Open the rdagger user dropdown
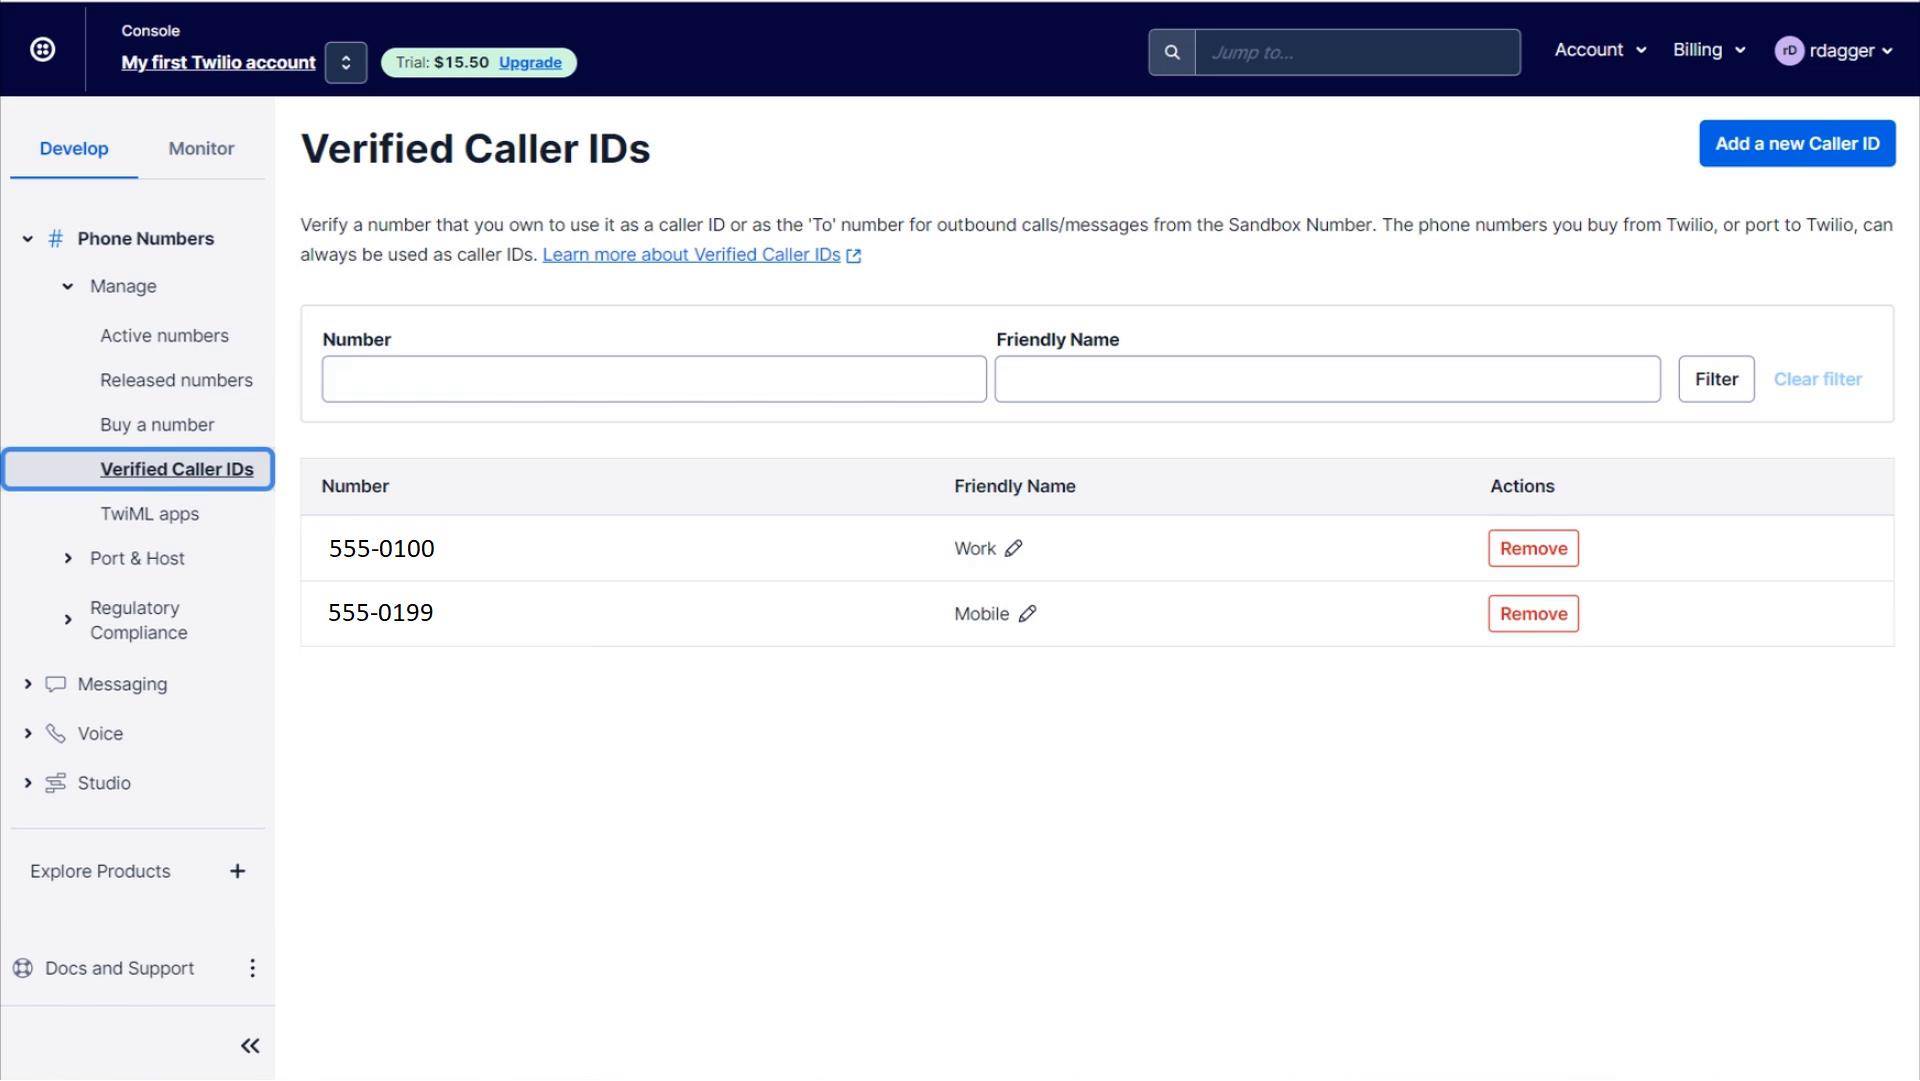 pos(1834,50)
